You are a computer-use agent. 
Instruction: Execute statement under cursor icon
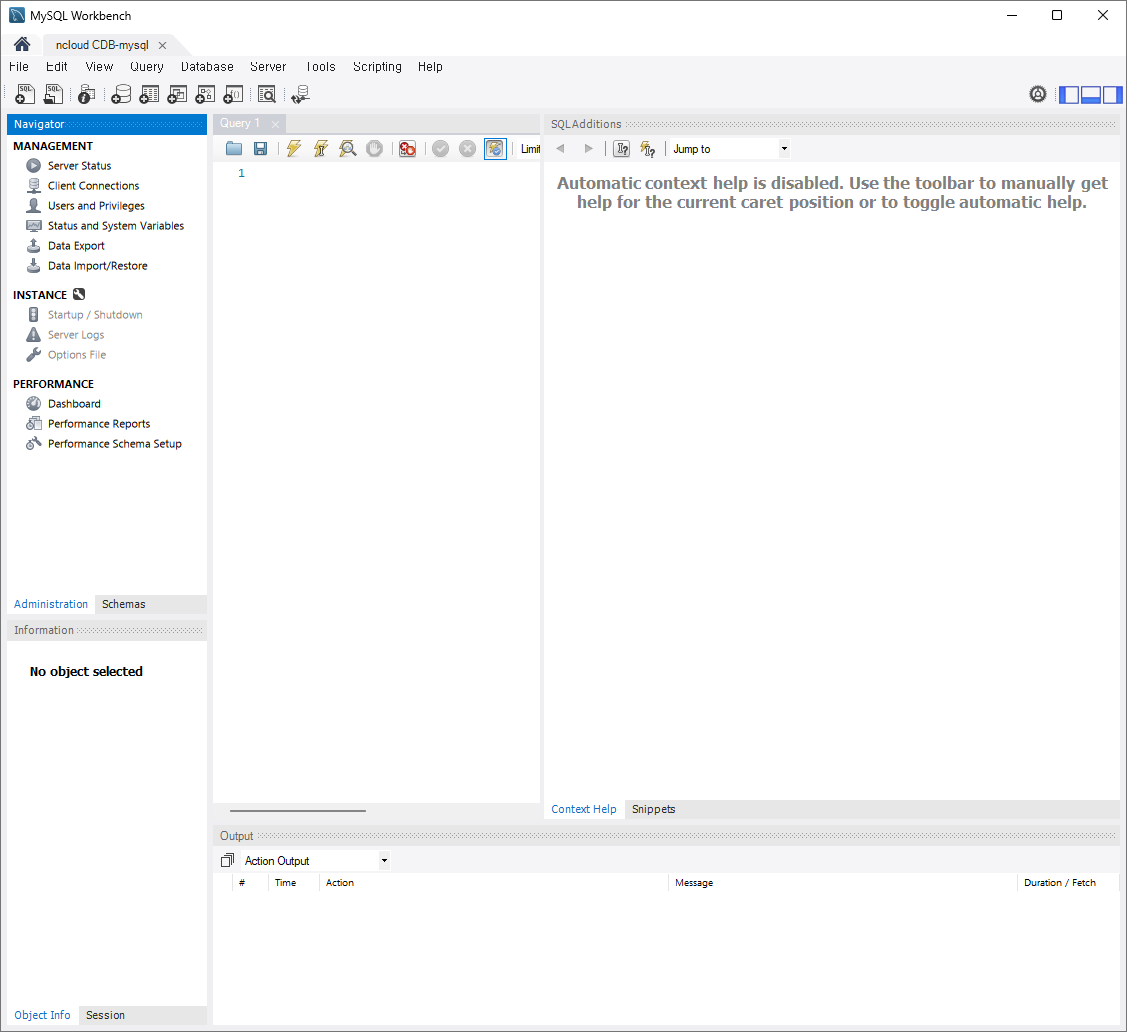coord(321,149)
